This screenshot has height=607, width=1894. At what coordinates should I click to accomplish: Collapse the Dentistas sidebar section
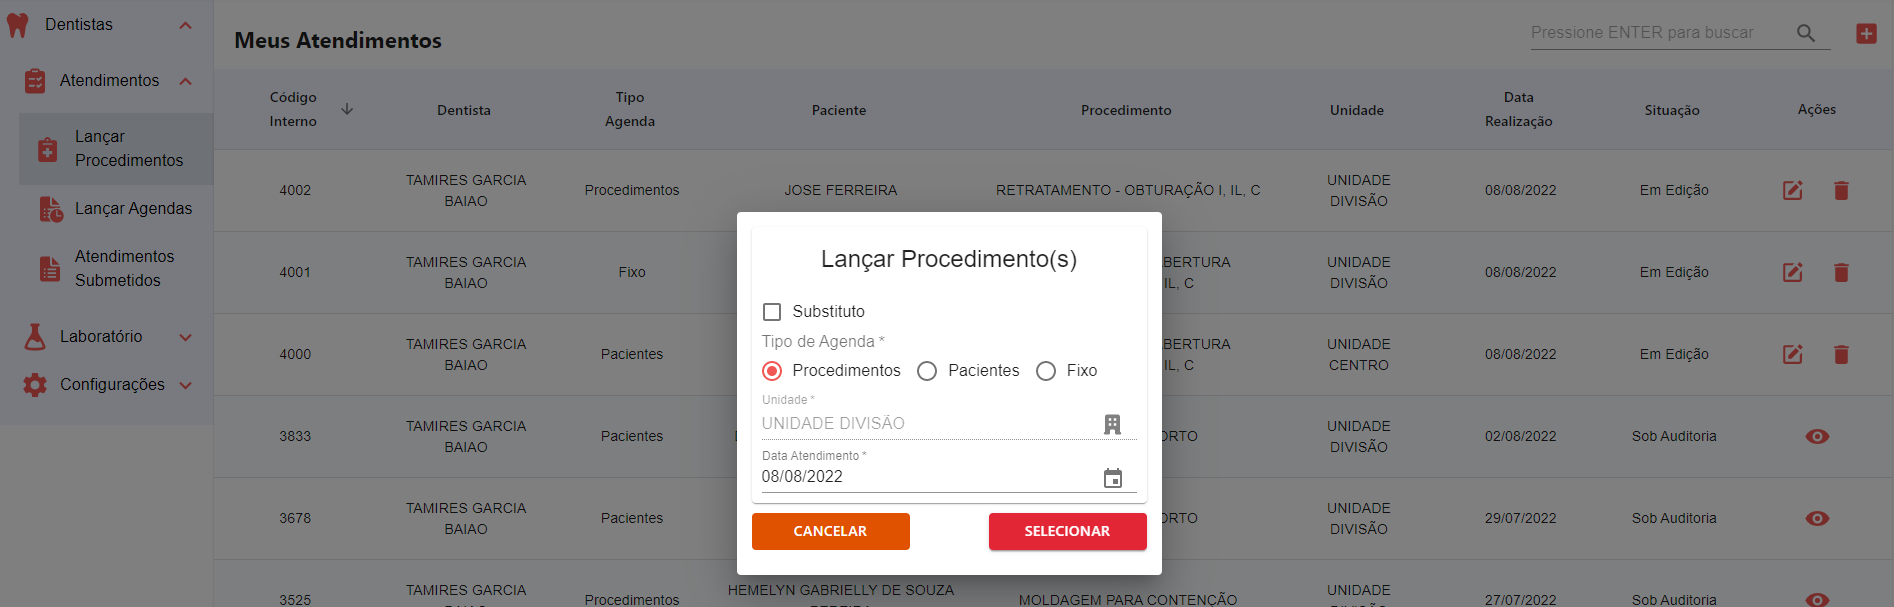(185, 25)
